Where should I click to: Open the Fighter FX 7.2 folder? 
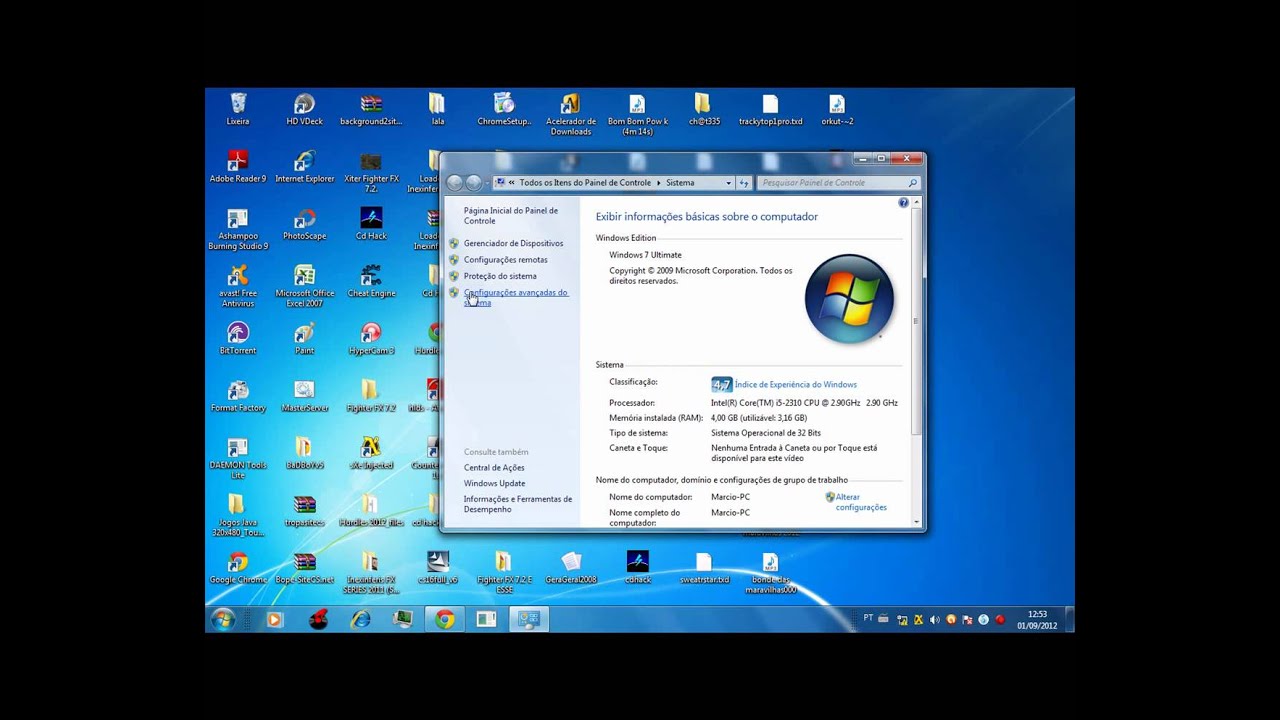[x=371, y=396]
